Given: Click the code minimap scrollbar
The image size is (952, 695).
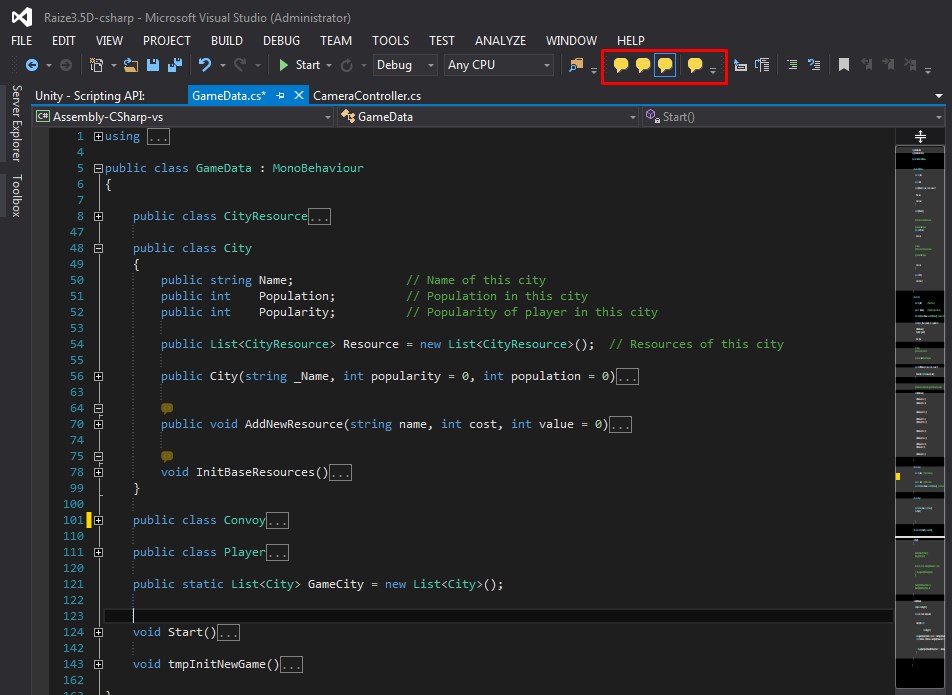Looking at the screenshot, I should (x=919, y=400).
